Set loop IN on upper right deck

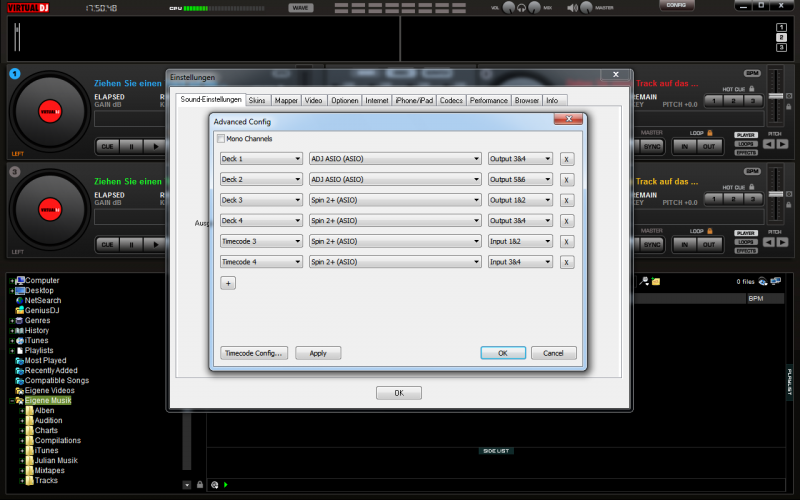pos(685,146)
